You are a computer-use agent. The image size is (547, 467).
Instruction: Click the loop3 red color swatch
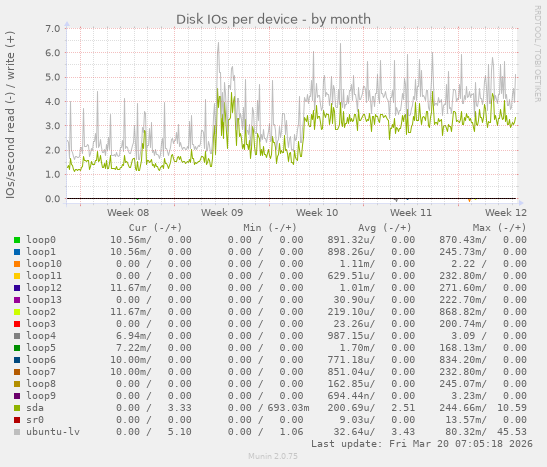(17, 324)
